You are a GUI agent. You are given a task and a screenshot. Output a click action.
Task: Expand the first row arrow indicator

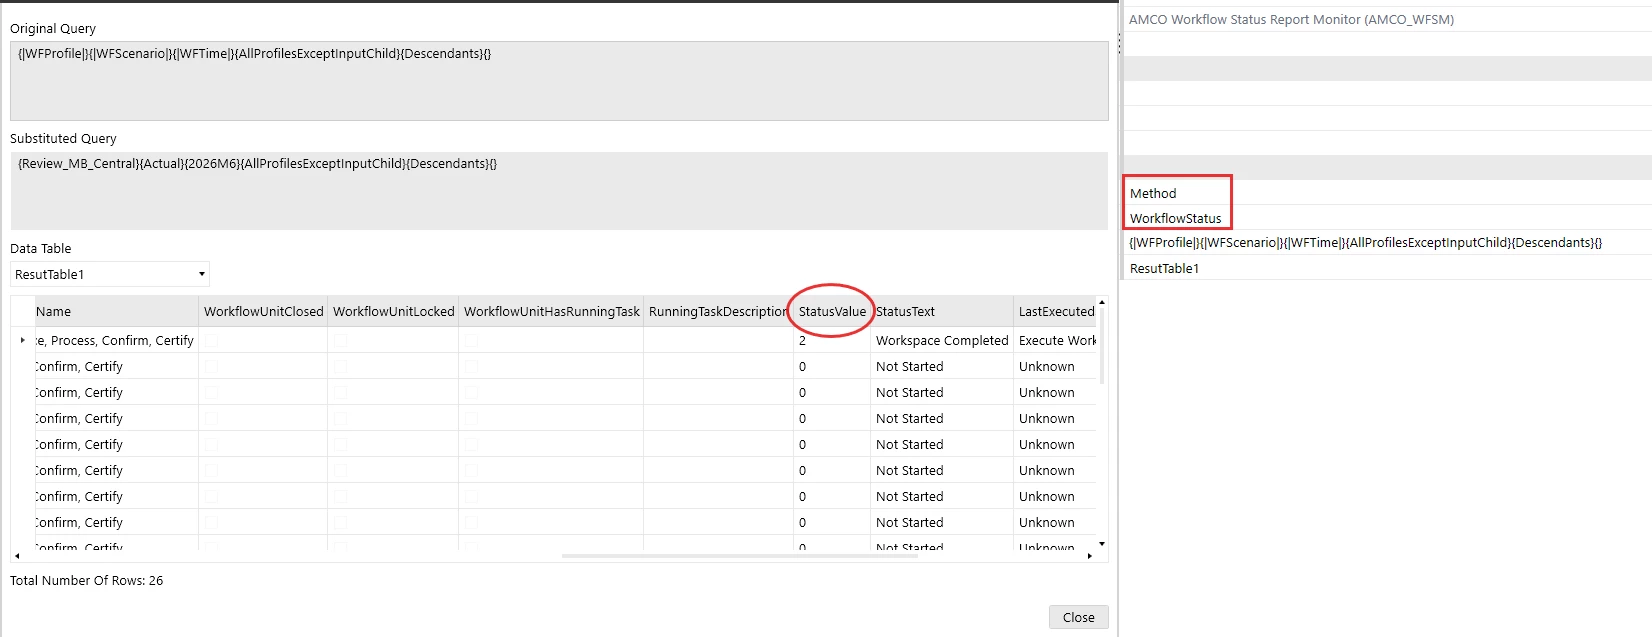[23, 340]
